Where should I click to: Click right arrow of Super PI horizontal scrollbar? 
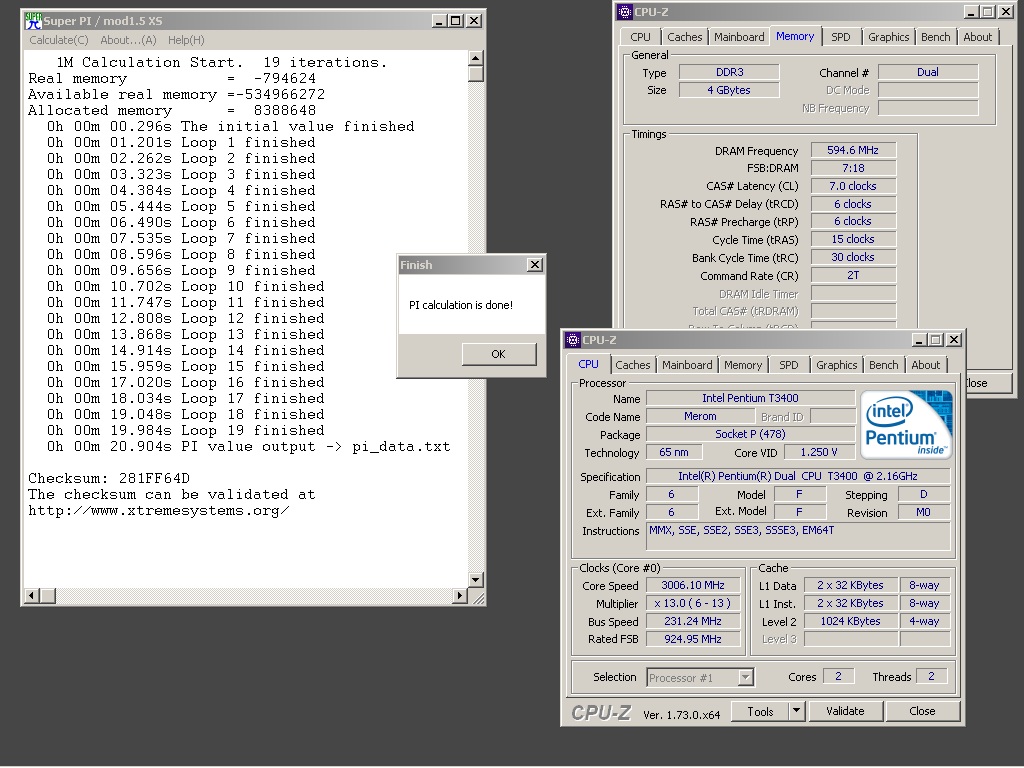click(x=460, y=595)
